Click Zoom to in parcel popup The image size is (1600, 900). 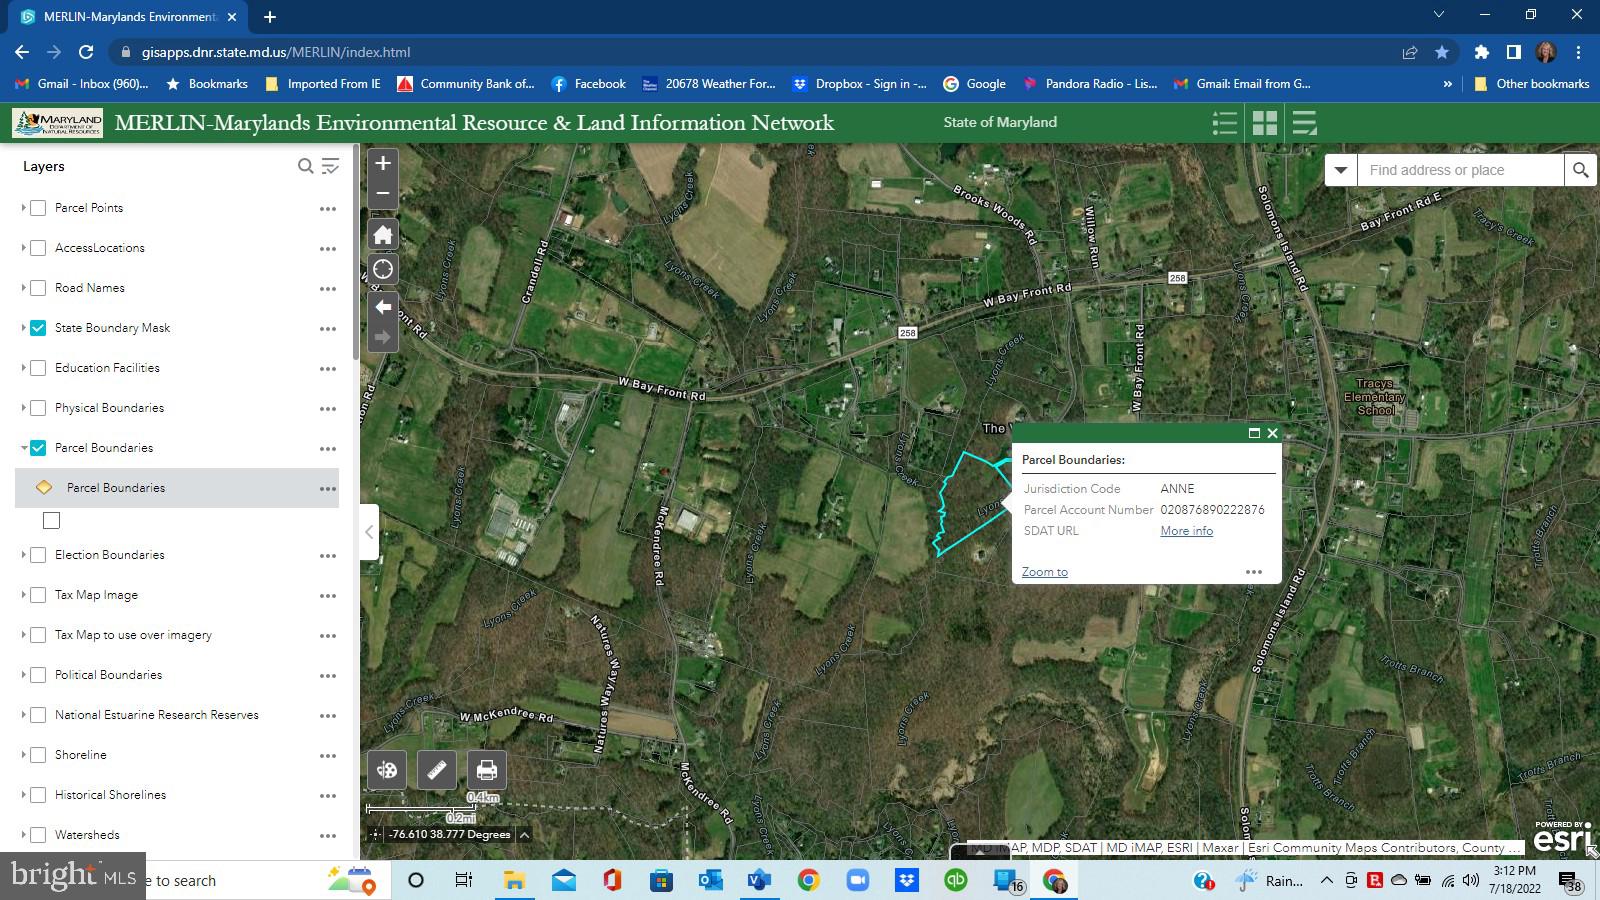pyautogui.click(x=1044, y=572)
